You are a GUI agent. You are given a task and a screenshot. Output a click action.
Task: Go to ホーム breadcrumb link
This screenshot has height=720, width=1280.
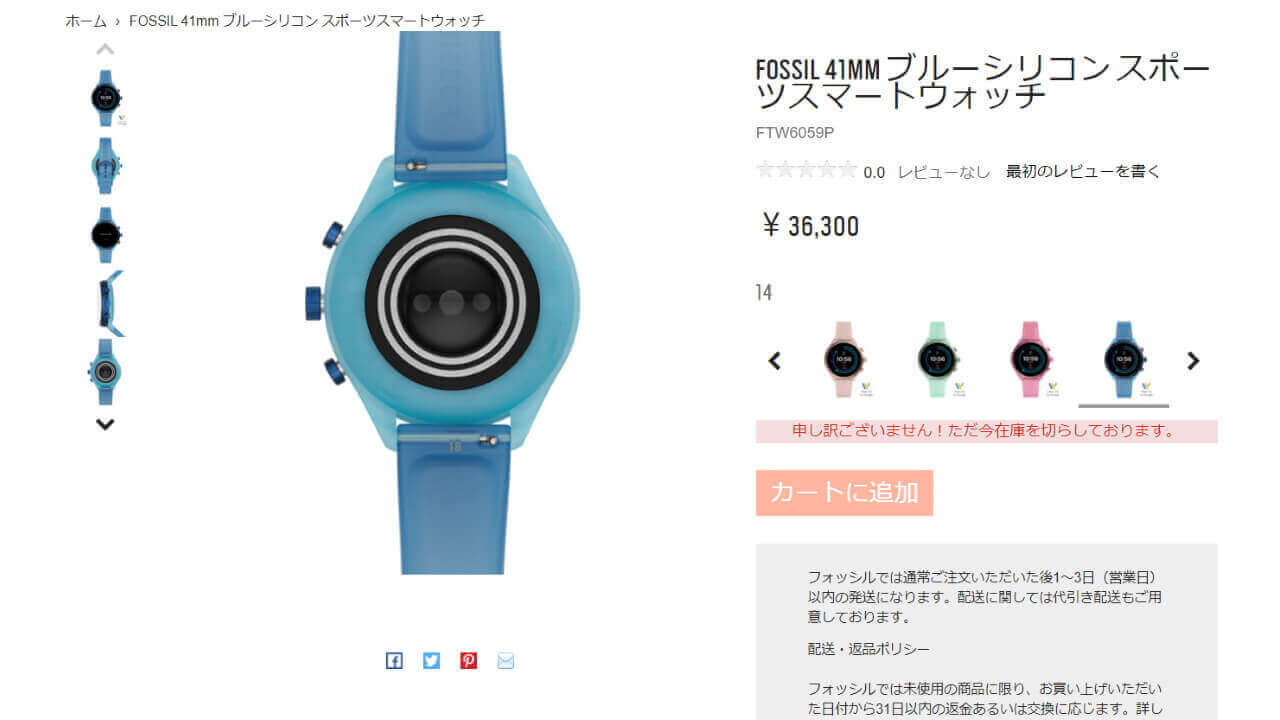pos(86,20)
